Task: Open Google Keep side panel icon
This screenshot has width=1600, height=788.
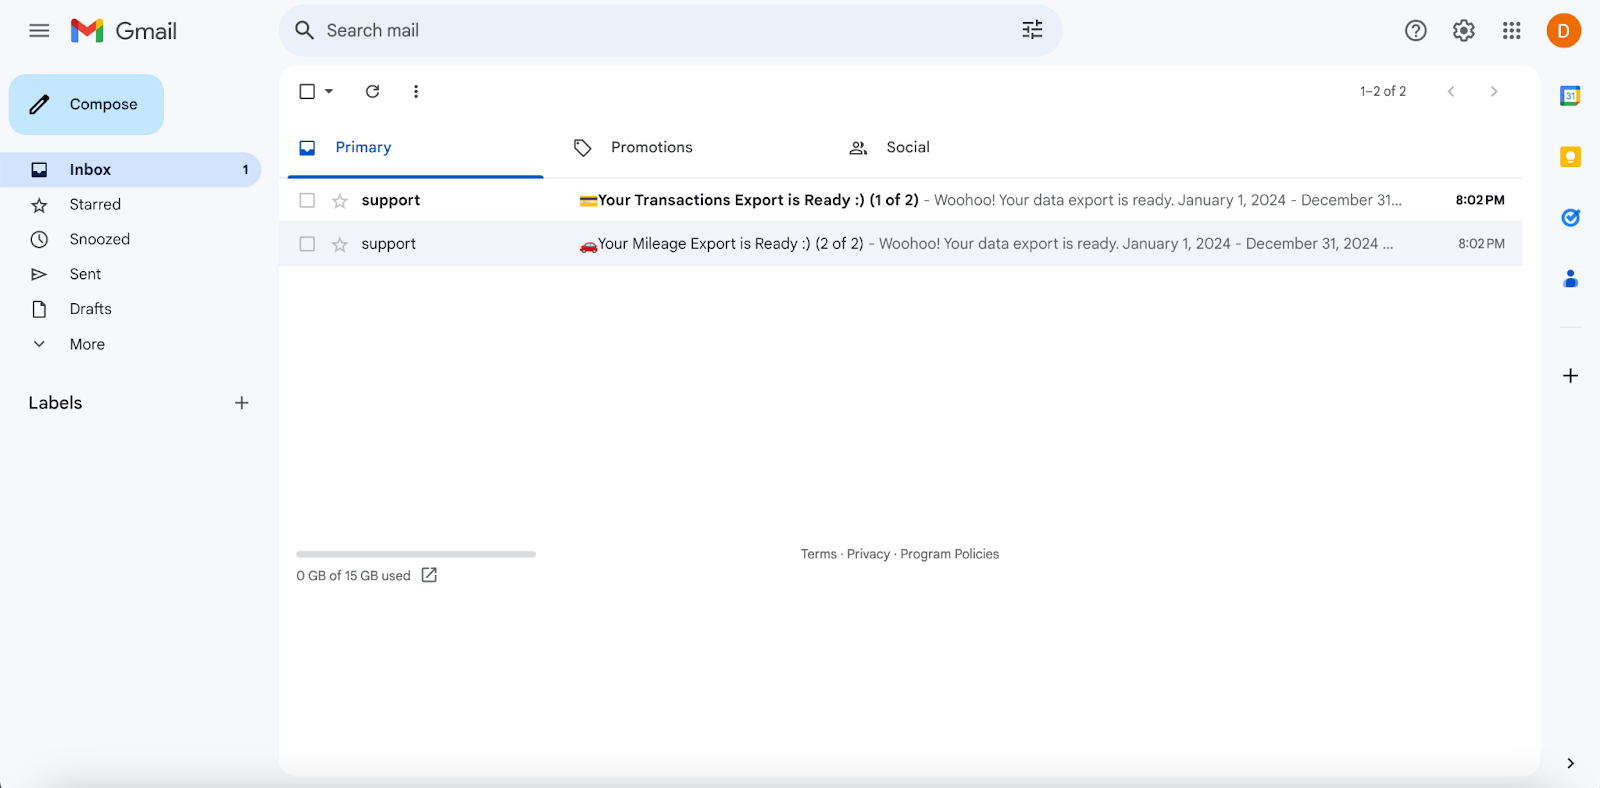Action: pos(1570,157)
